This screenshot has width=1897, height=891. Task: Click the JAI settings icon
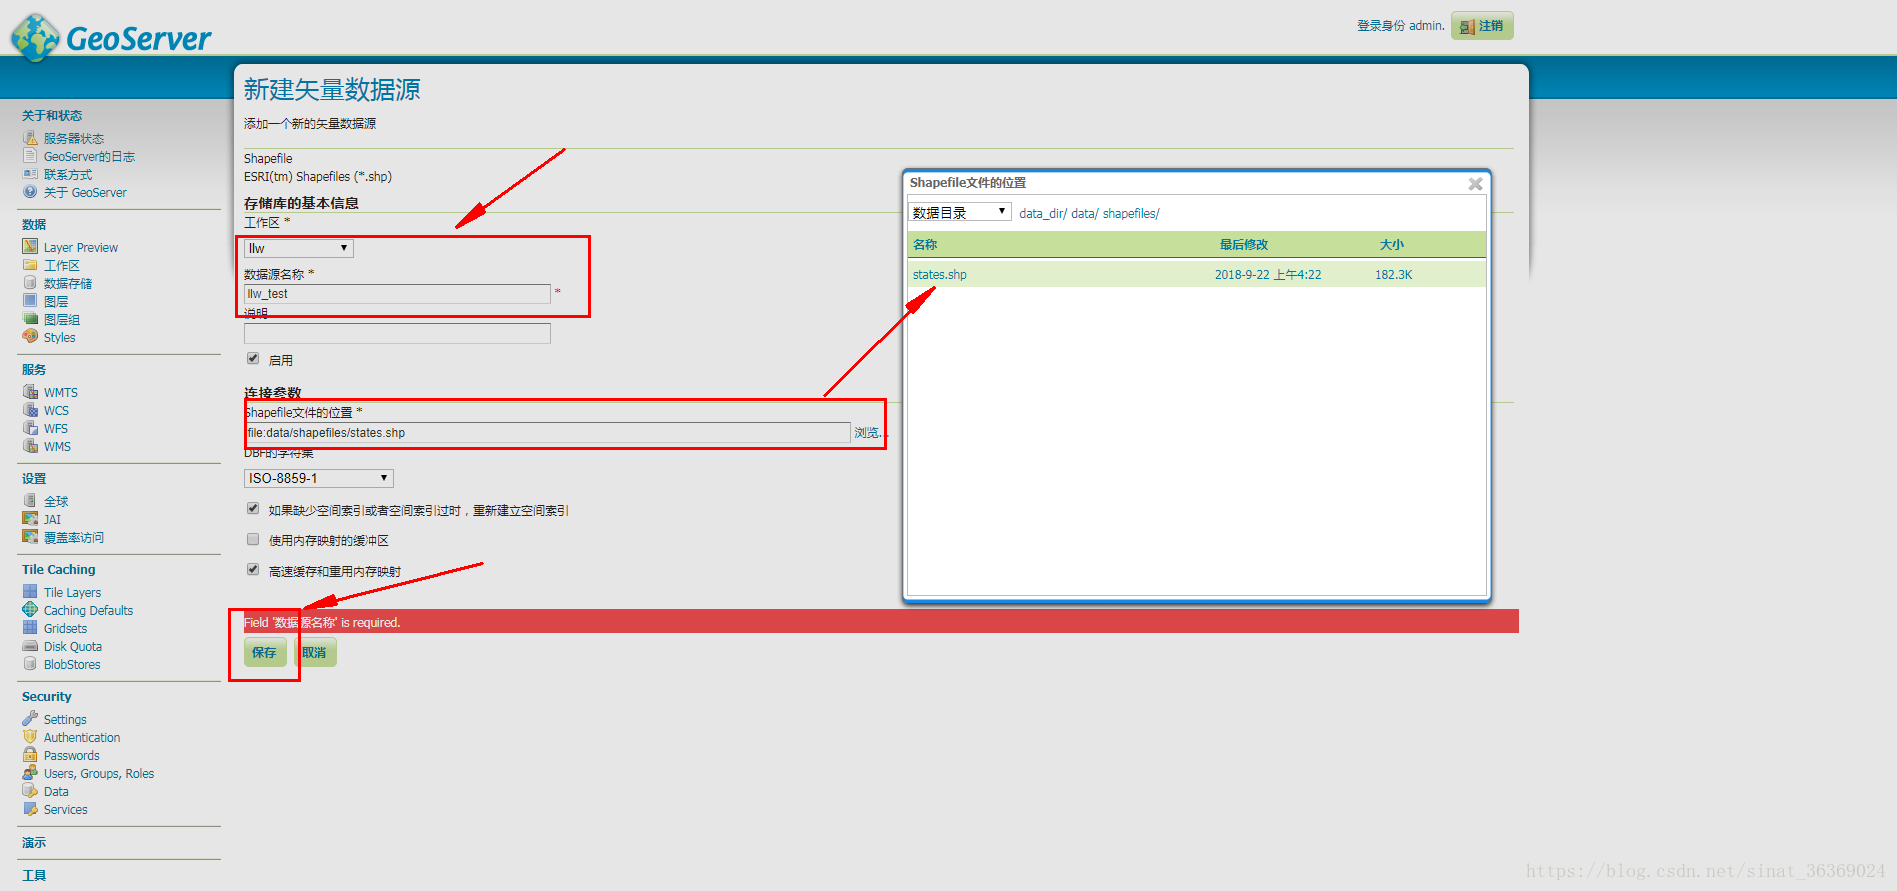(x=30, y=519)
